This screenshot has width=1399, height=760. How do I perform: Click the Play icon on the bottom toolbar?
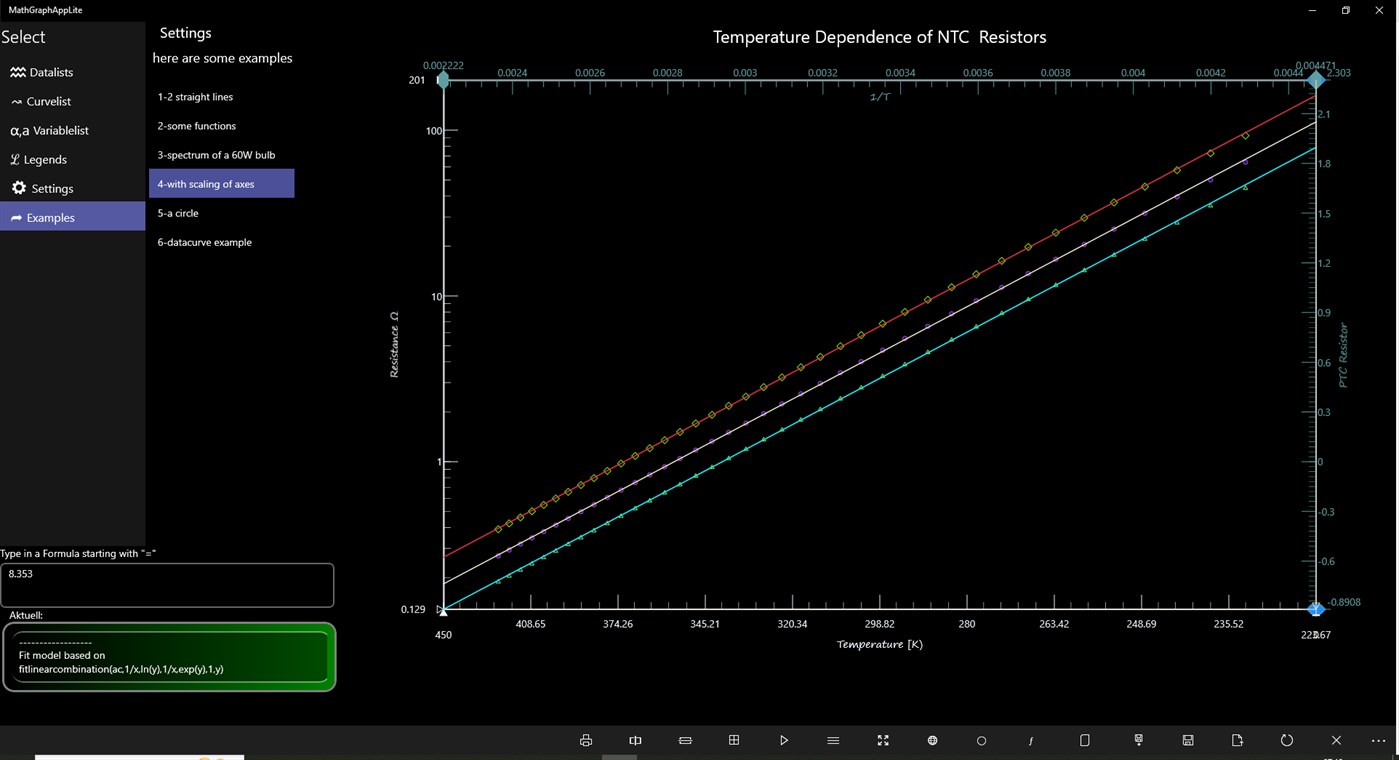click(784, 740)
